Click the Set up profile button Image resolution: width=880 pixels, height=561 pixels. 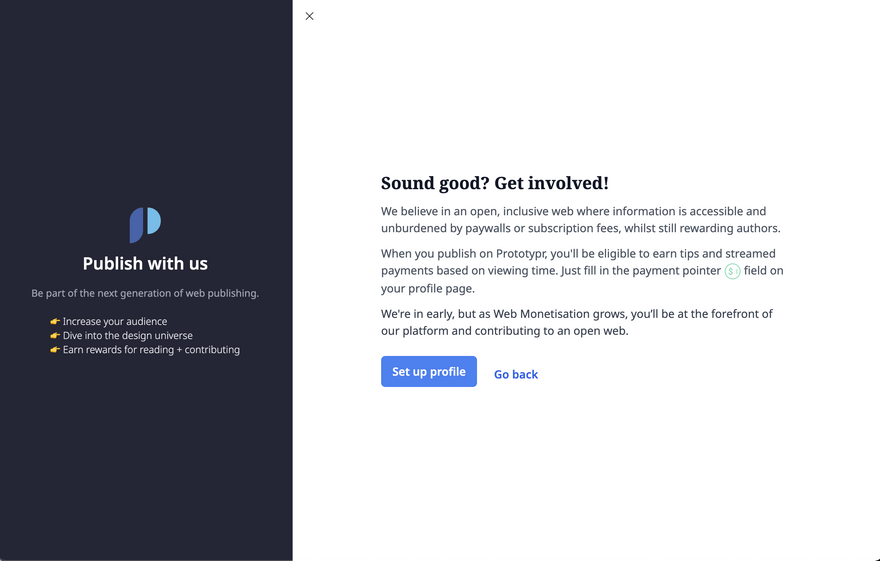click(x=429, y=371)
